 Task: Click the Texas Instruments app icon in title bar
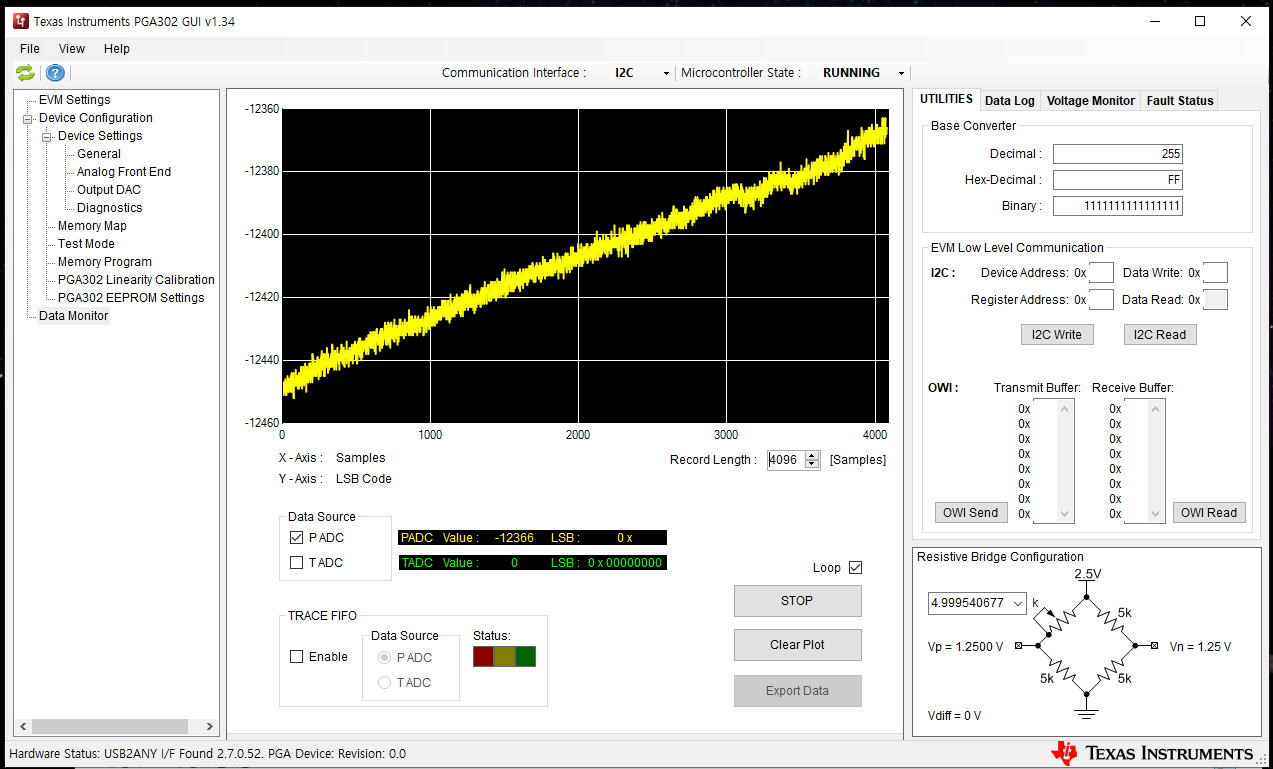(20, 21)
